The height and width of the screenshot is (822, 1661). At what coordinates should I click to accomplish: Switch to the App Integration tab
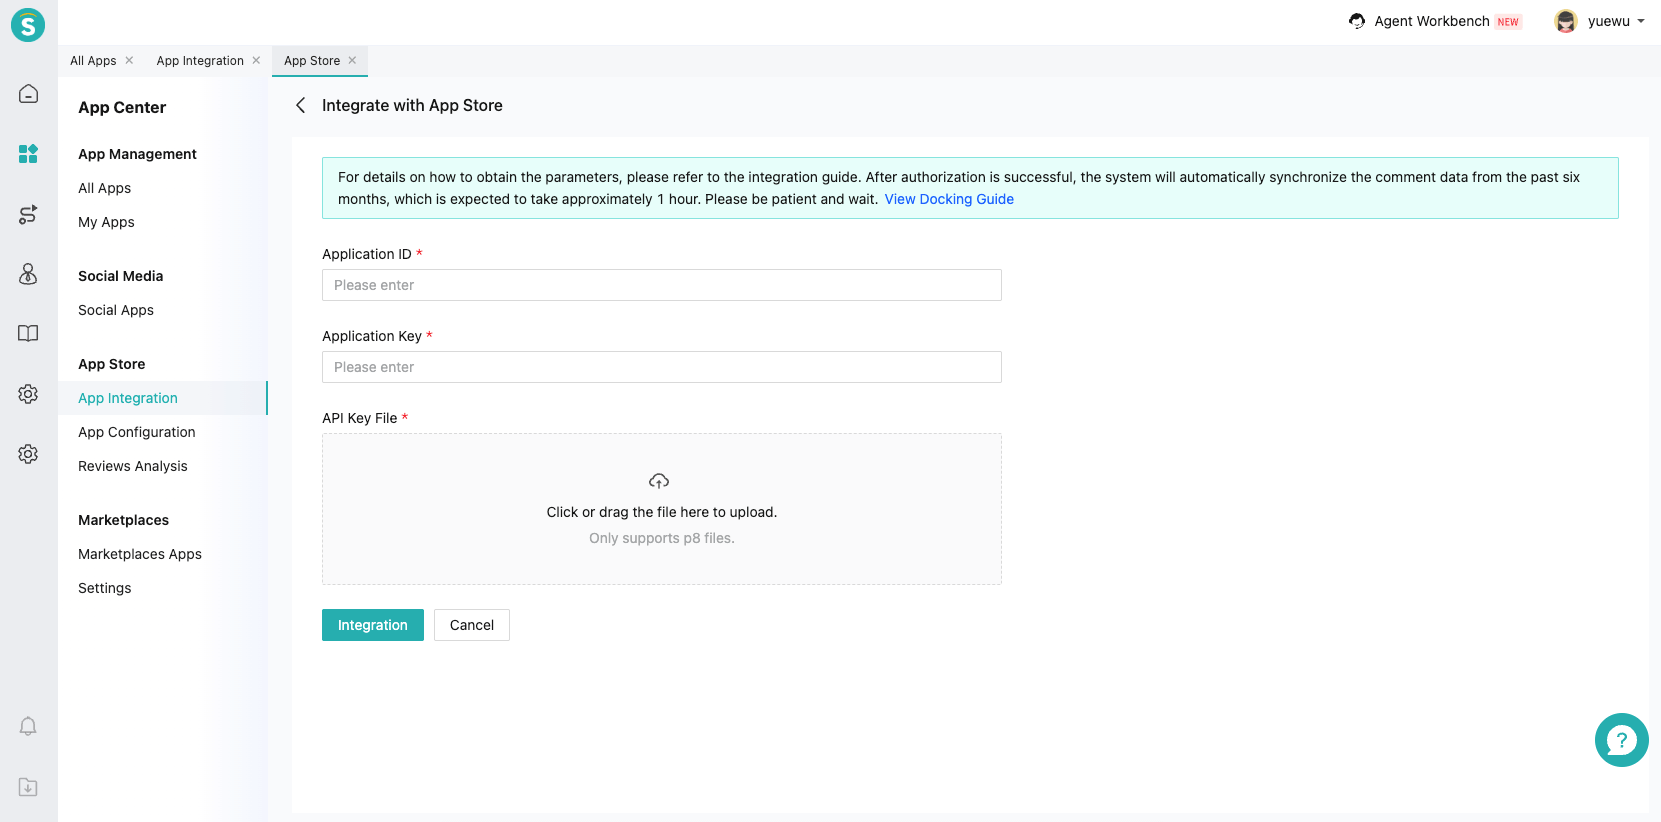pos(200,61)
